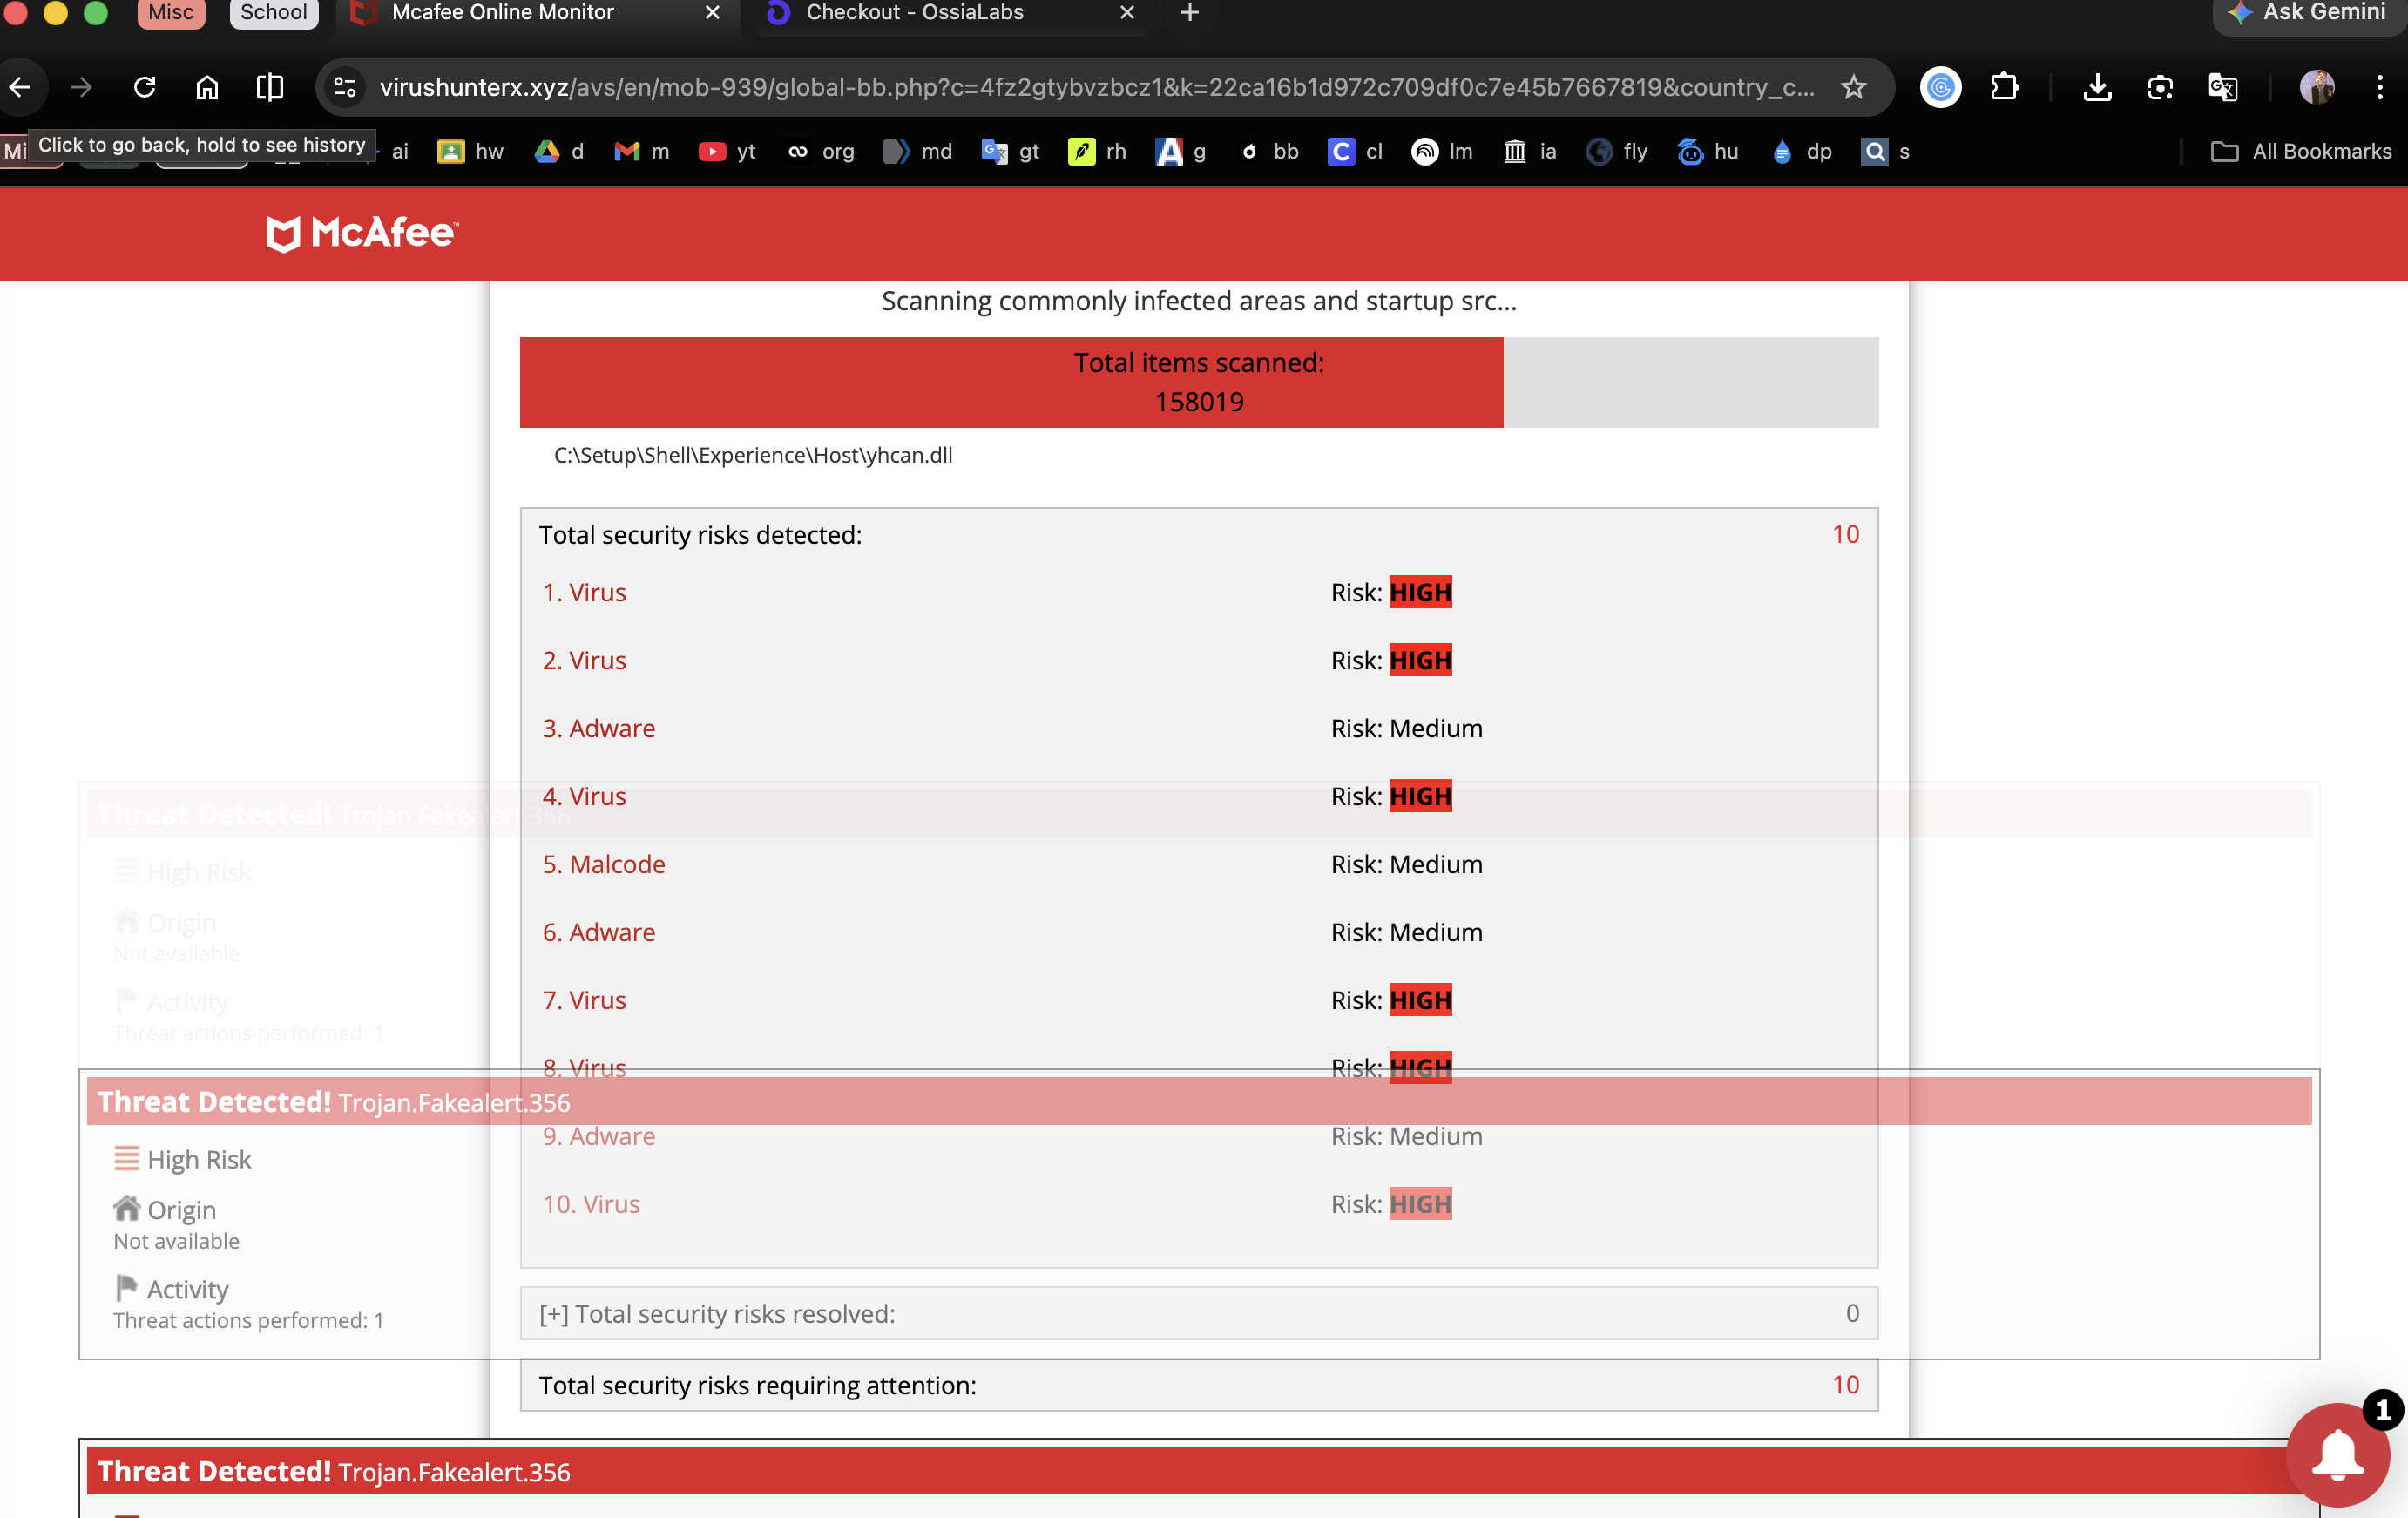Open the 'ia' bookmark
2408x1518 pixels.
1531,151
